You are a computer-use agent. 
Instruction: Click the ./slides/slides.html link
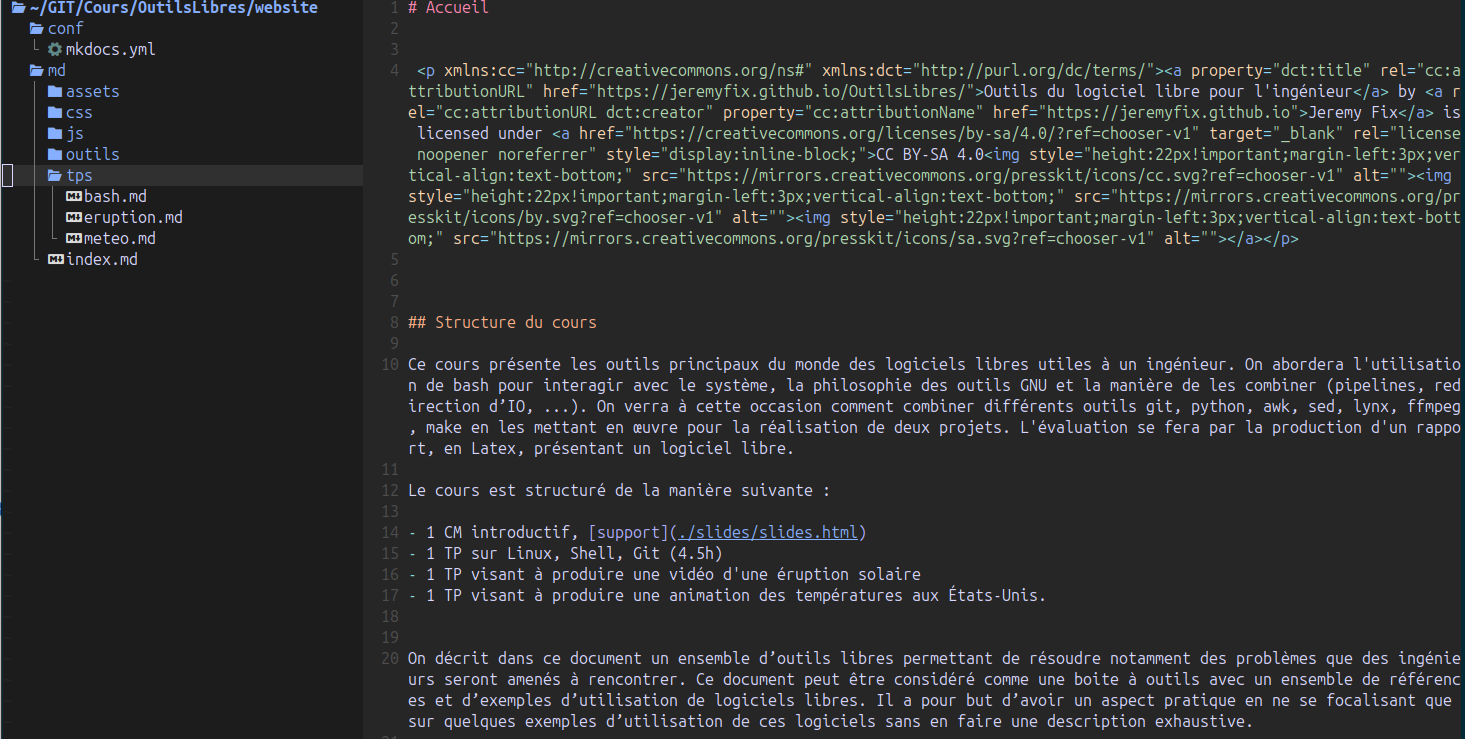(767, 533)
